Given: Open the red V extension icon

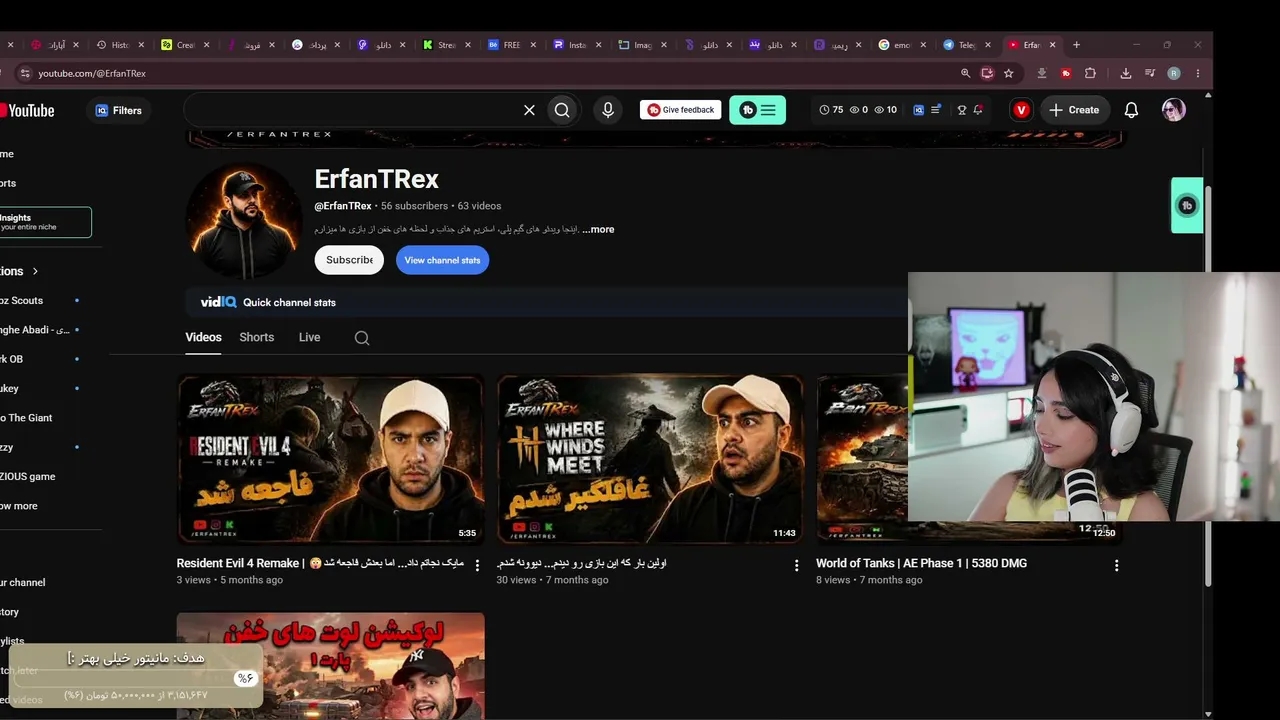Looking at the screenshot, I should coord(1021,110).
